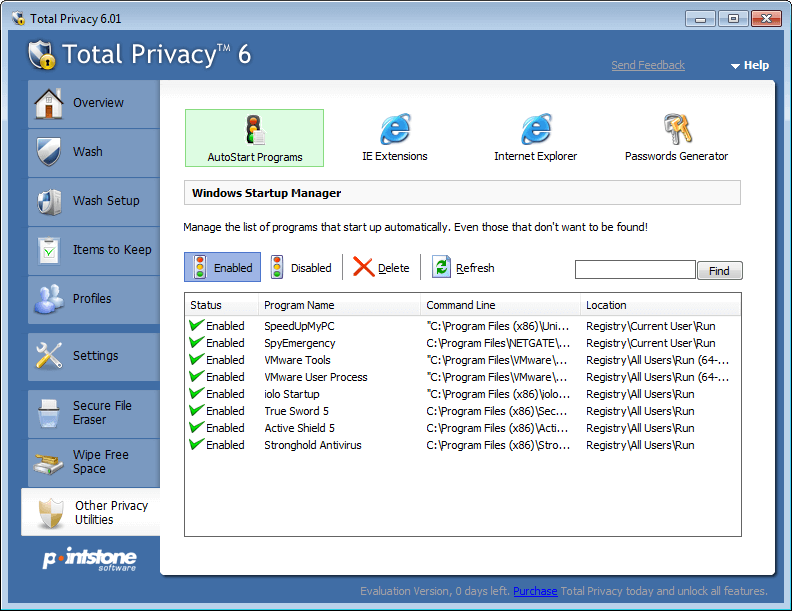The width and height of the screenshot is (792, 611).
Task: Open Settings sidebar label
Action: (x=95, y=355)
